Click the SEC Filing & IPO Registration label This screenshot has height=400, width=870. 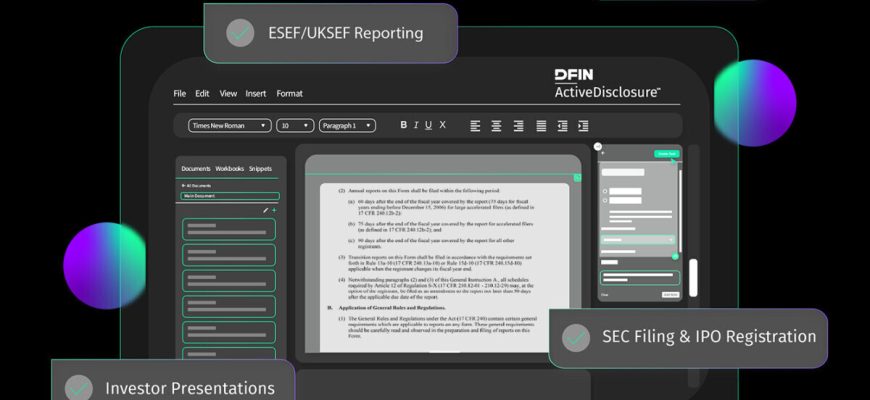click(x=709, y=337)
